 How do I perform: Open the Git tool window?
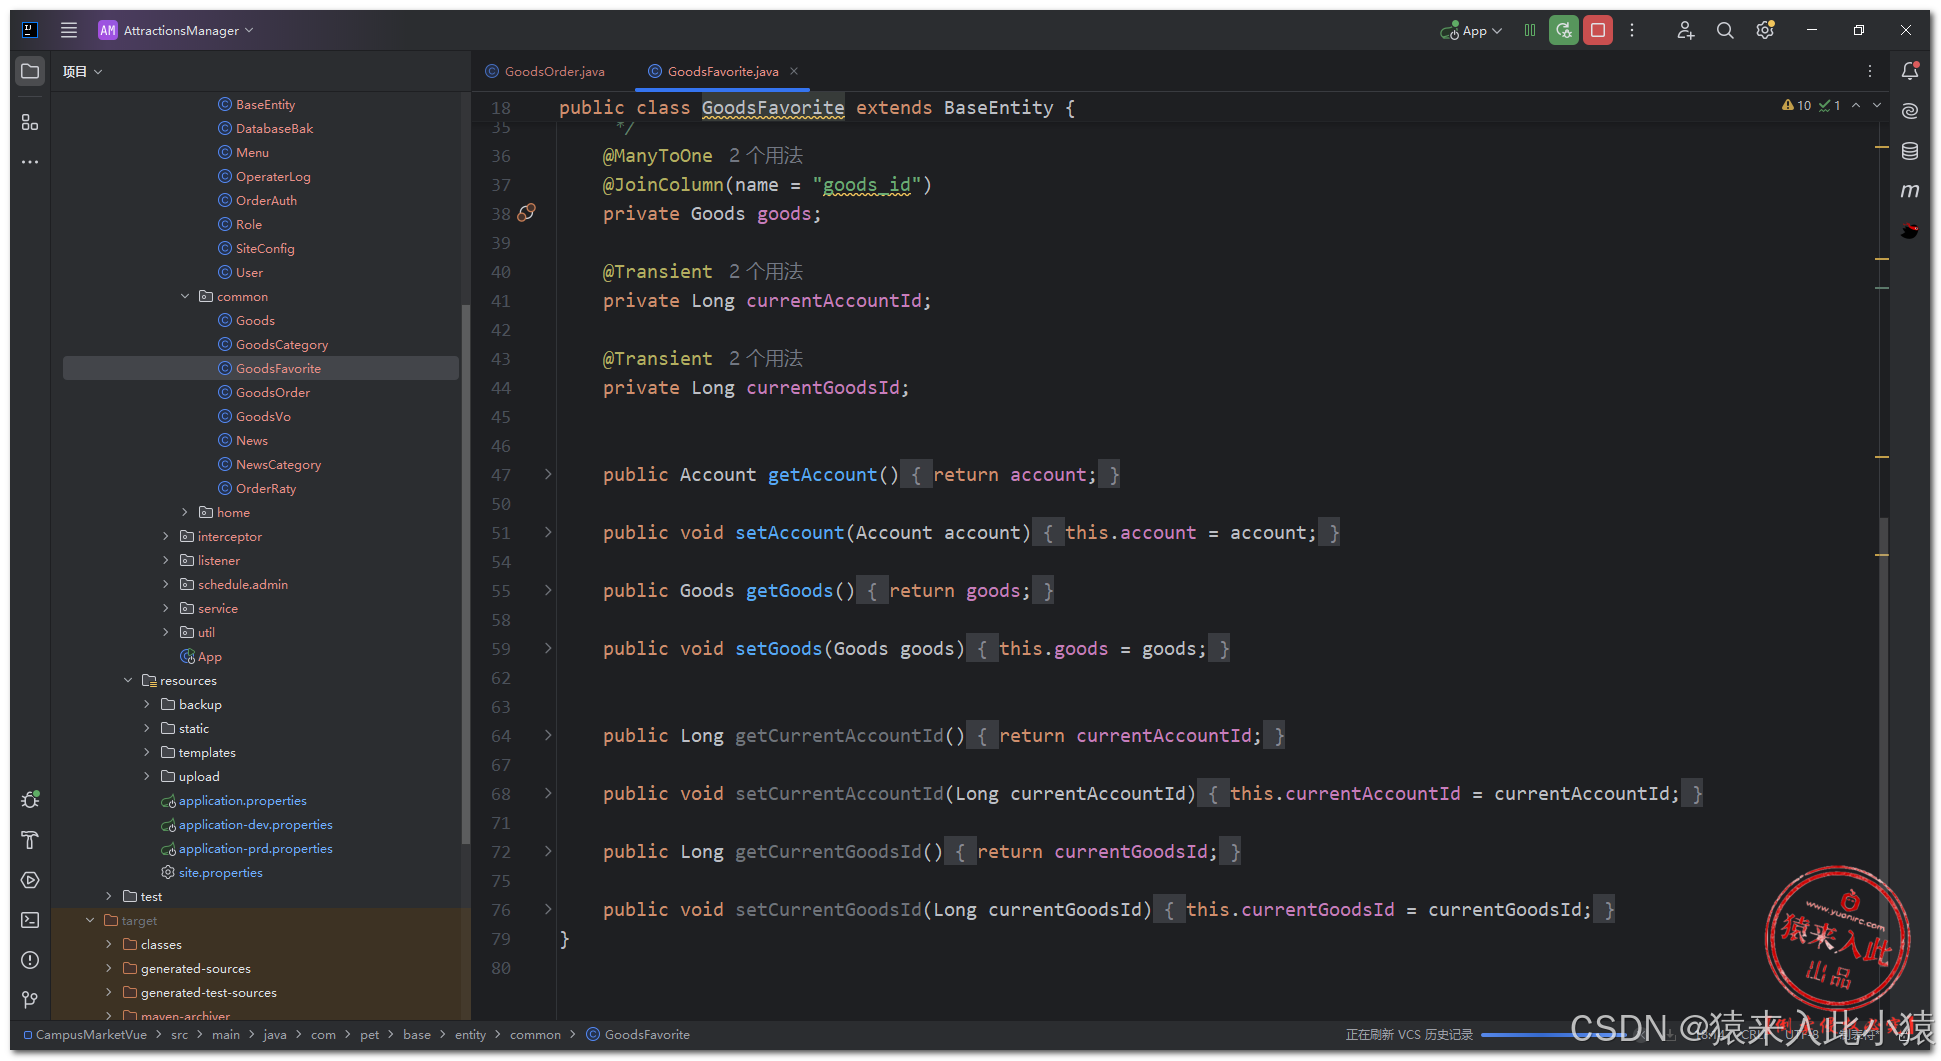point(30,1000)
